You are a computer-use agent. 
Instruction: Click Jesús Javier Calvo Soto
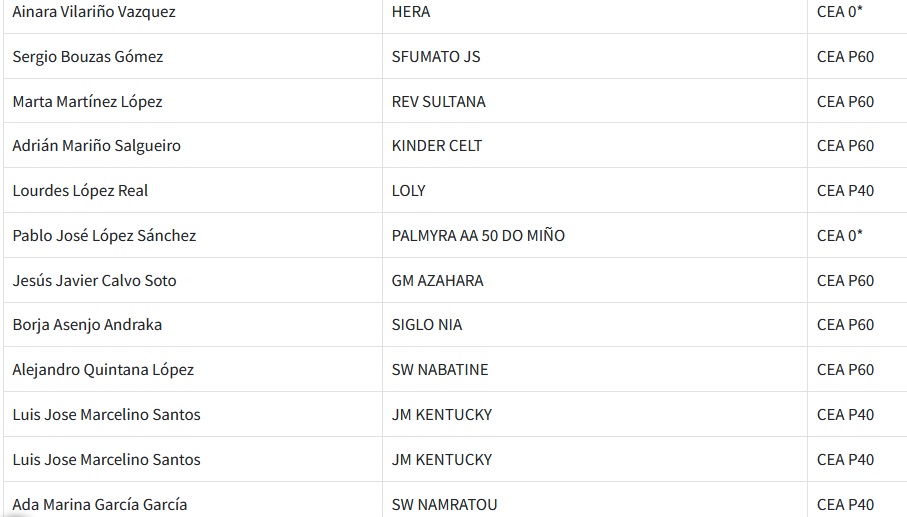tap(94, 281)
